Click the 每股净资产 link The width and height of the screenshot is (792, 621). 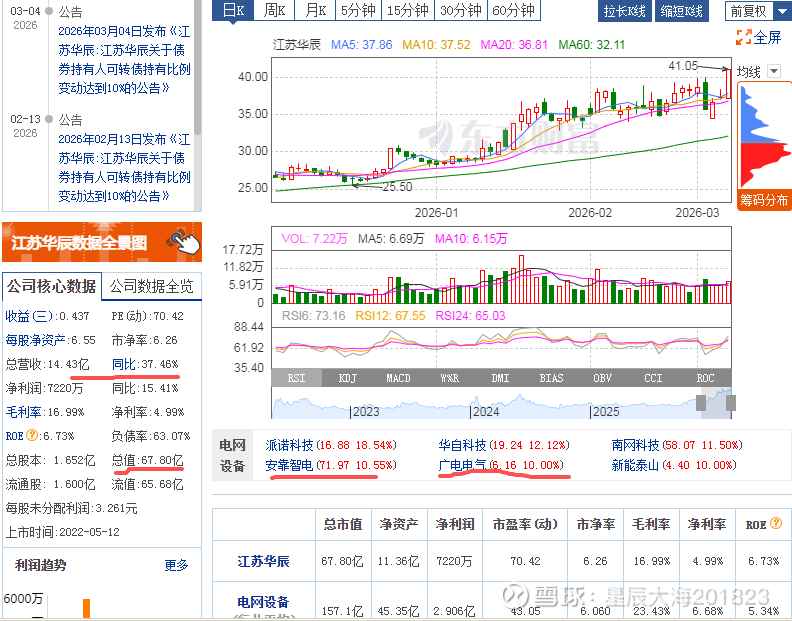(35, 340)
